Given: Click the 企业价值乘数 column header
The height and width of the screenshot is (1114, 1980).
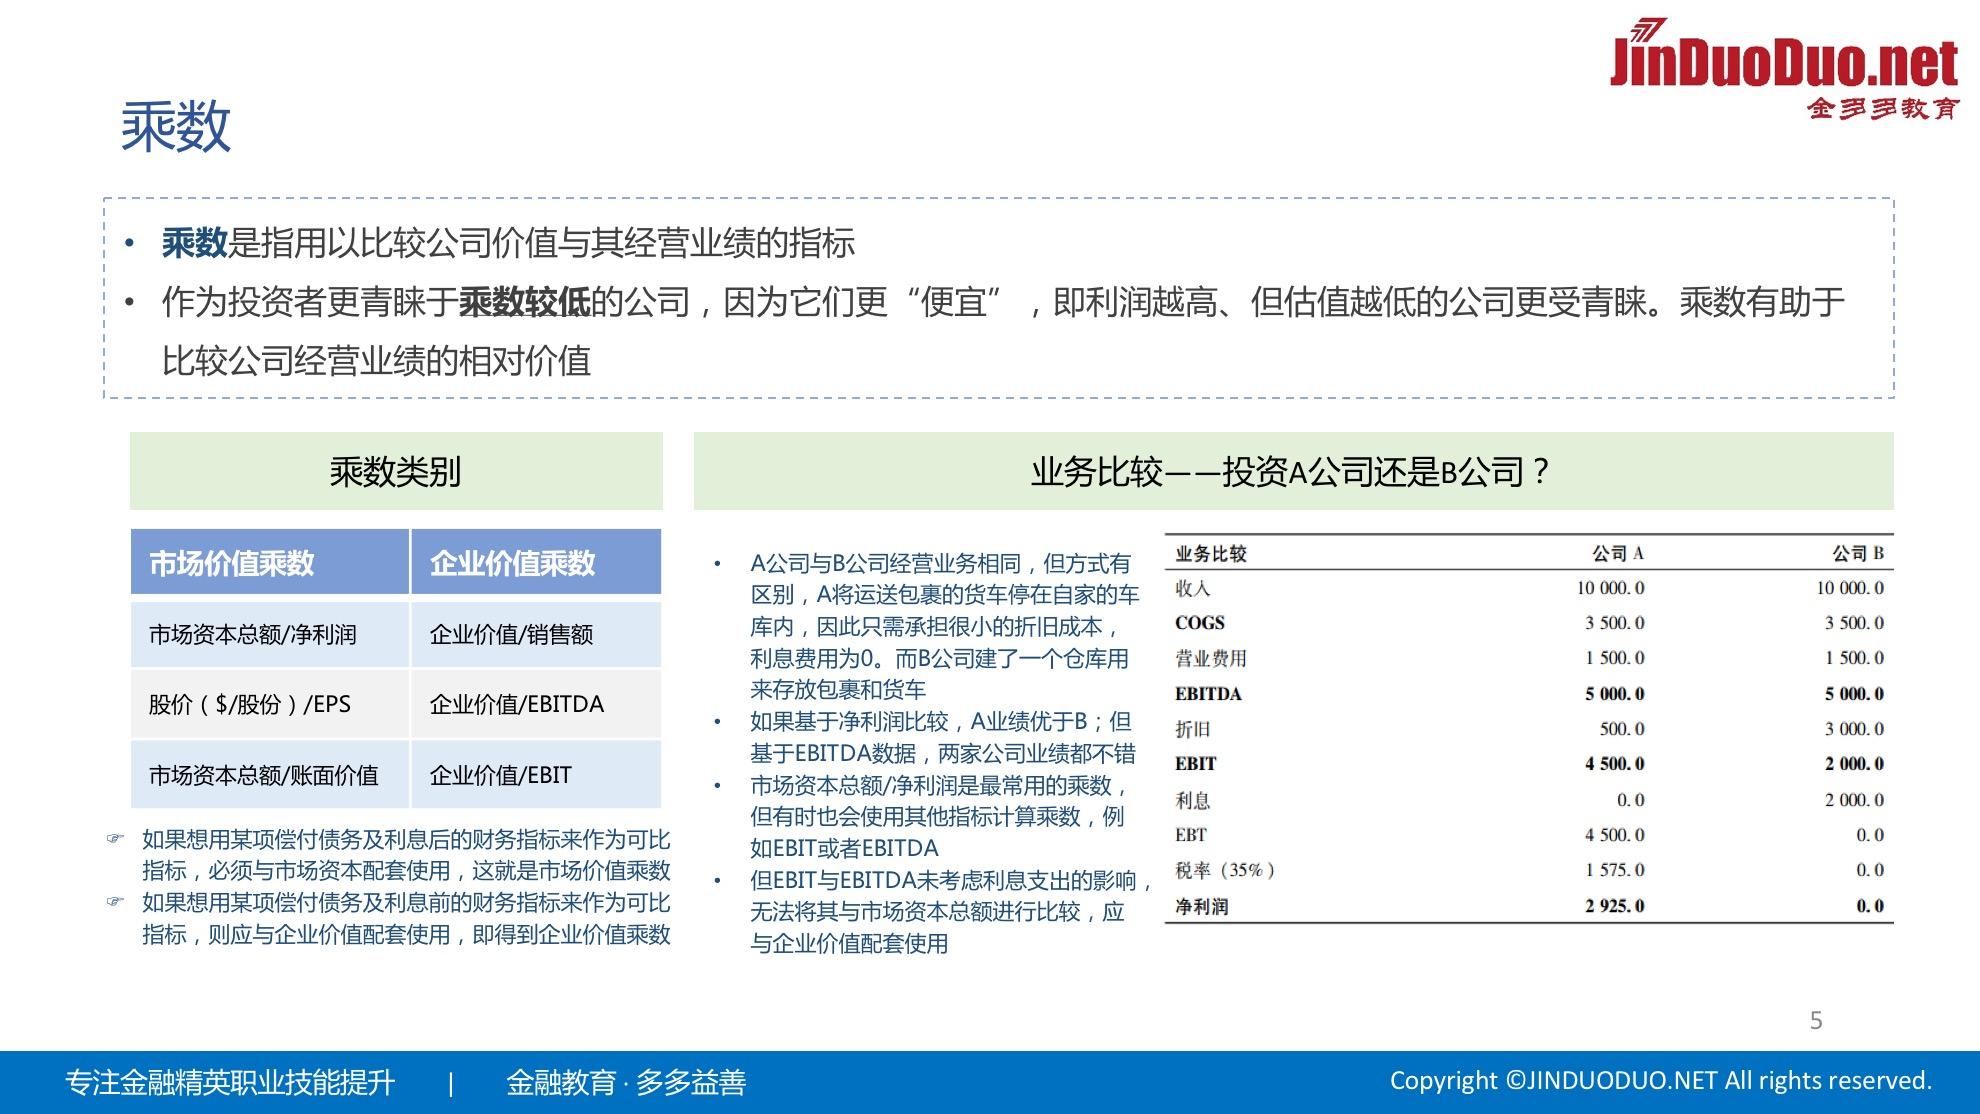Looking at the screenshot, I should 536,562.
